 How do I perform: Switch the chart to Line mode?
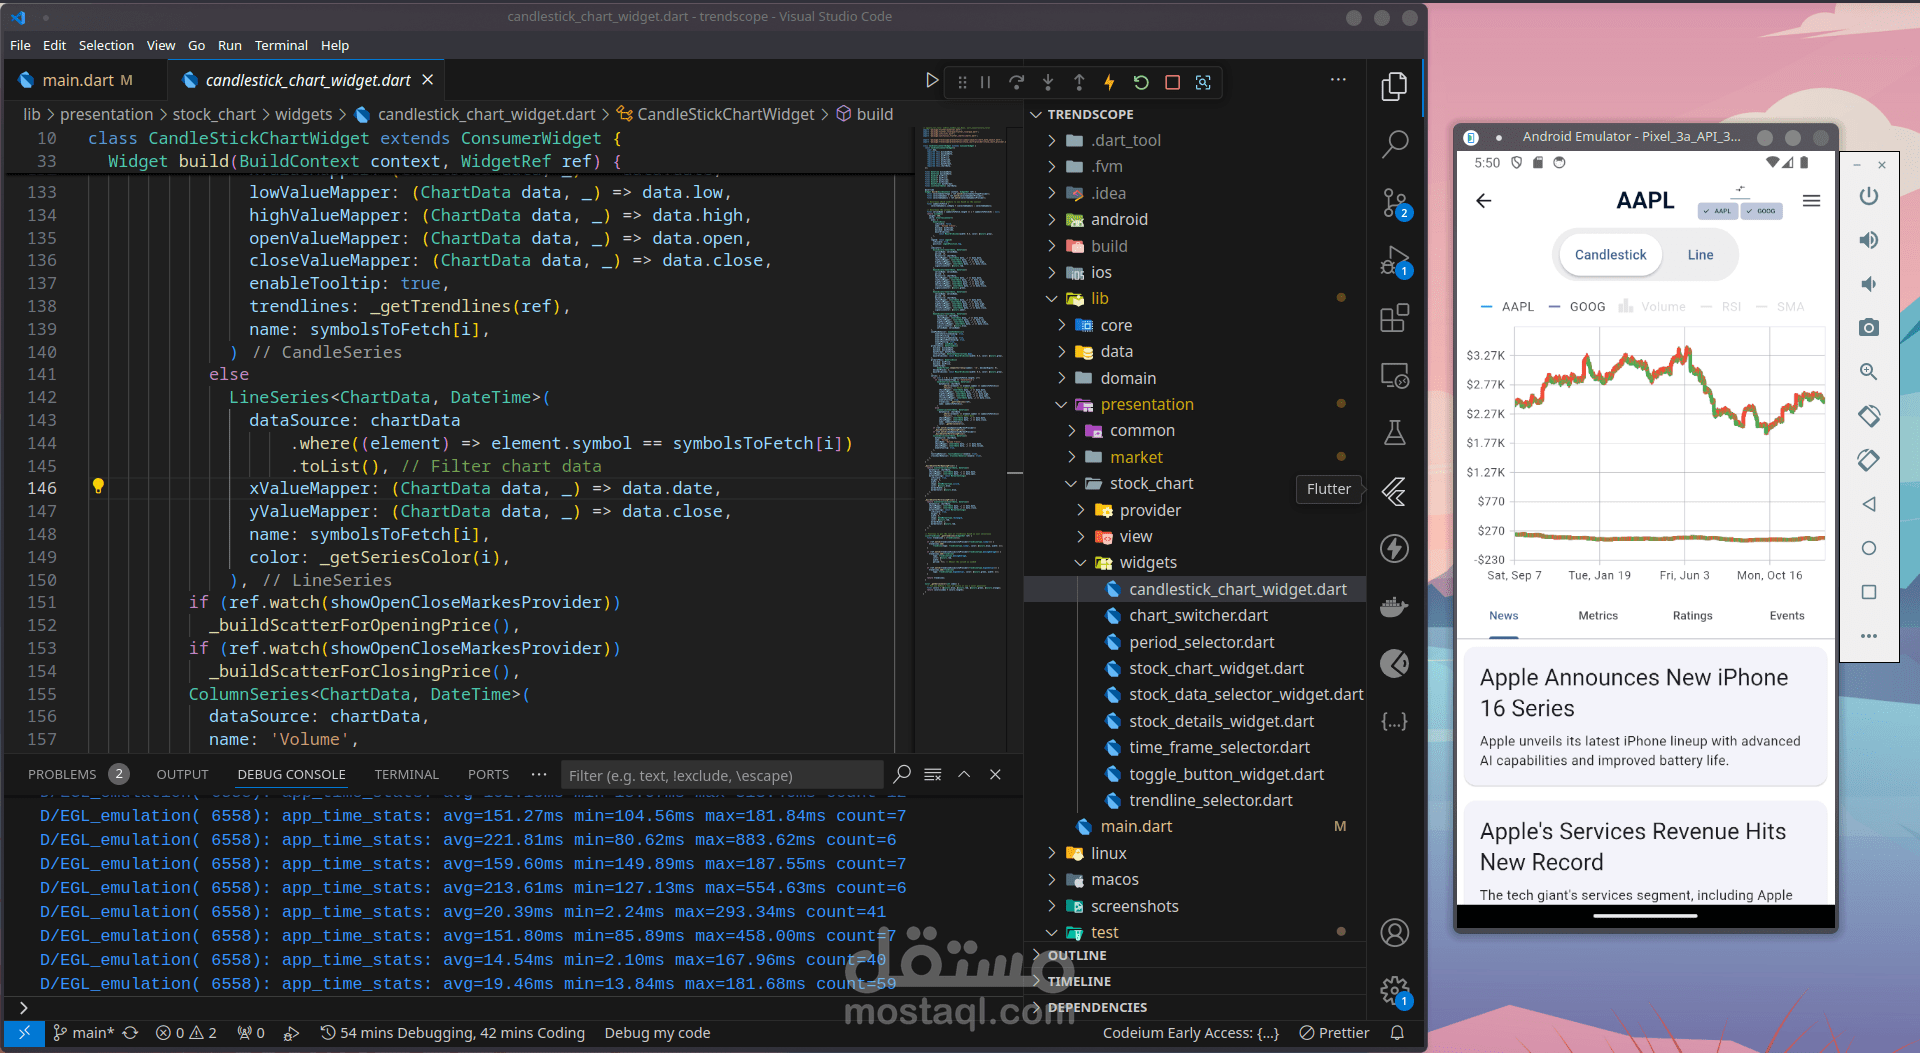[x=1700, y=255]
